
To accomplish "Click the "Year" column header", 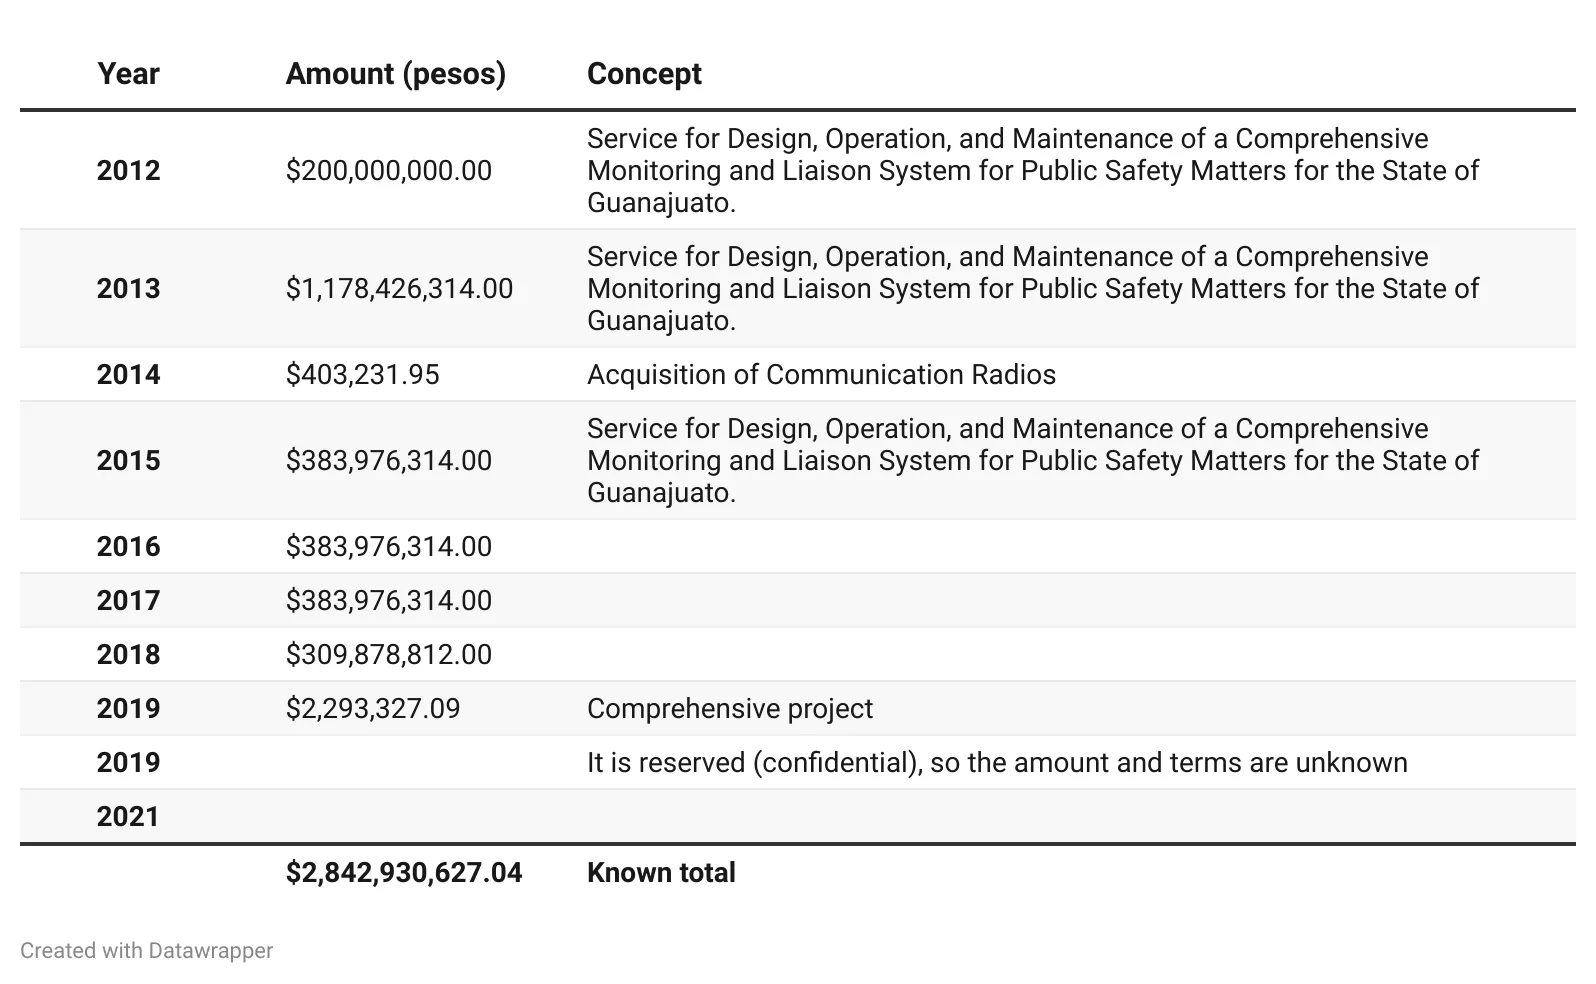I will click(128, 74).
